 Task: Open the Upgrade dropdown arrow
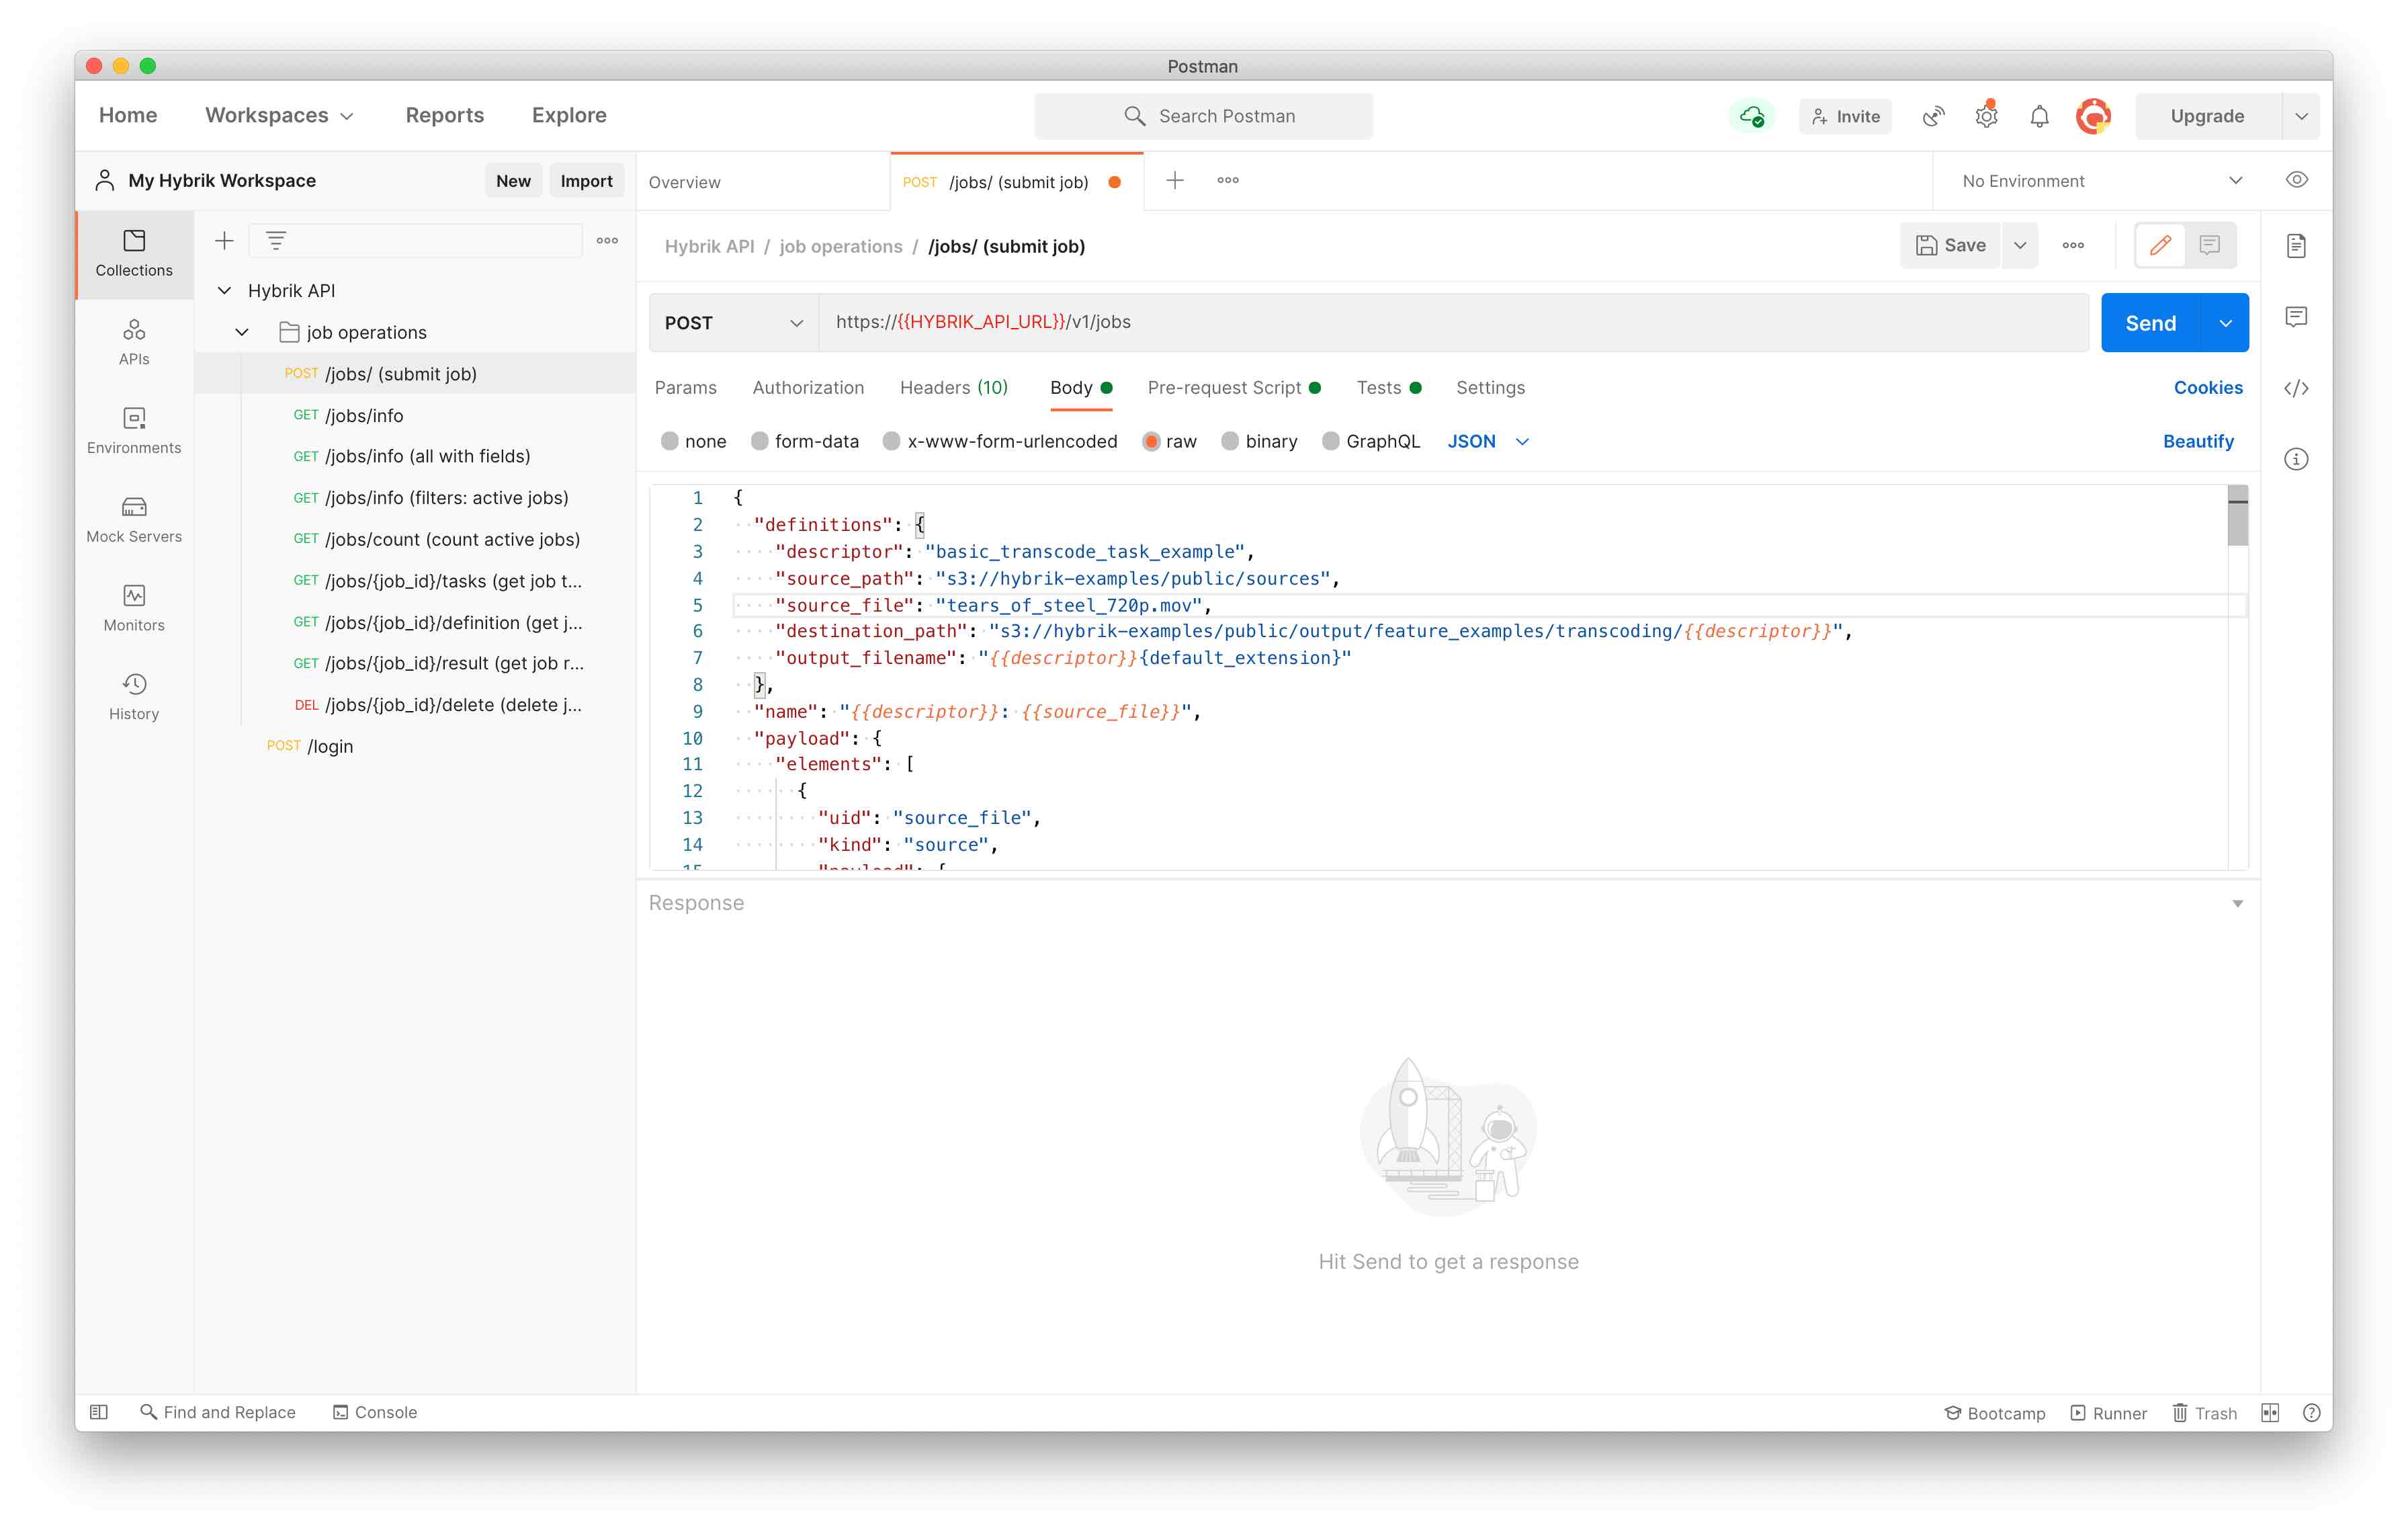coord(2302,116)
